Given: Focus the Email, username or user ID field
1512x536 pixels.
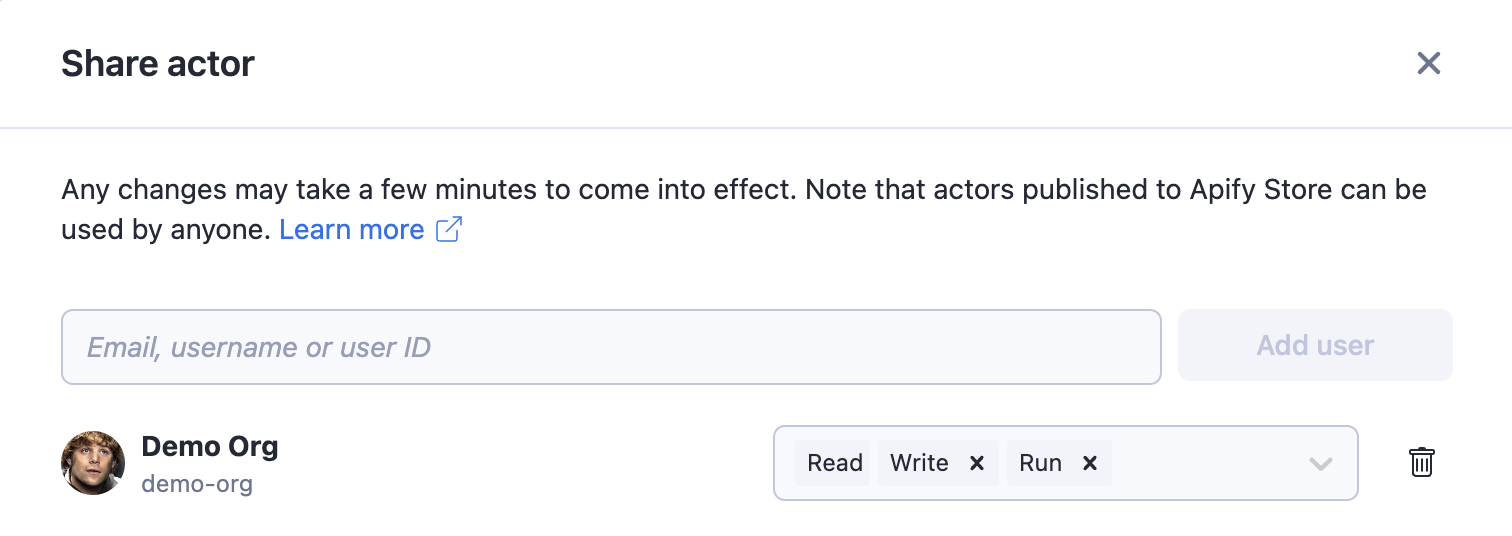Looking at the screenshot, I should (x=611, y=347).
